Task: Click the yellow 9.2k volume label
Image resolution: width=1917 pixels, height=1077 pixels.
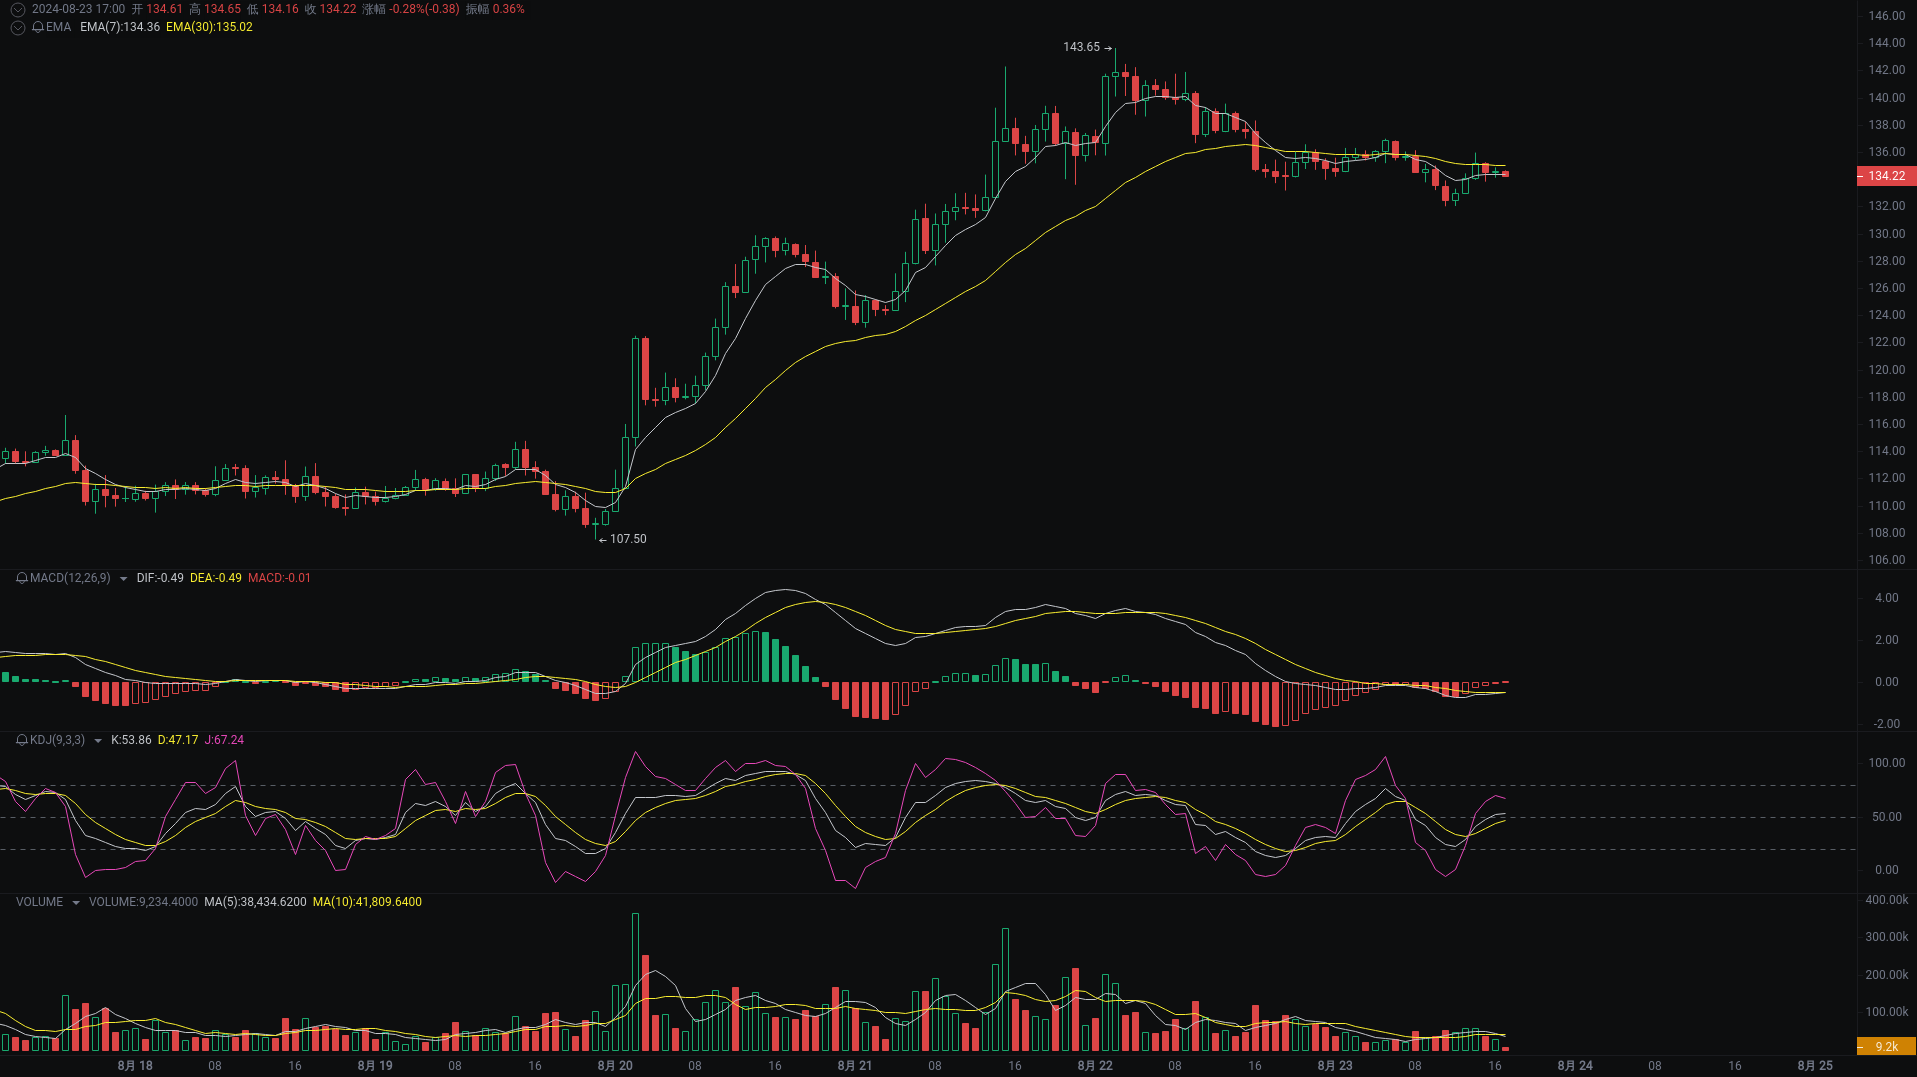Action: (x=1886, y=1046)
